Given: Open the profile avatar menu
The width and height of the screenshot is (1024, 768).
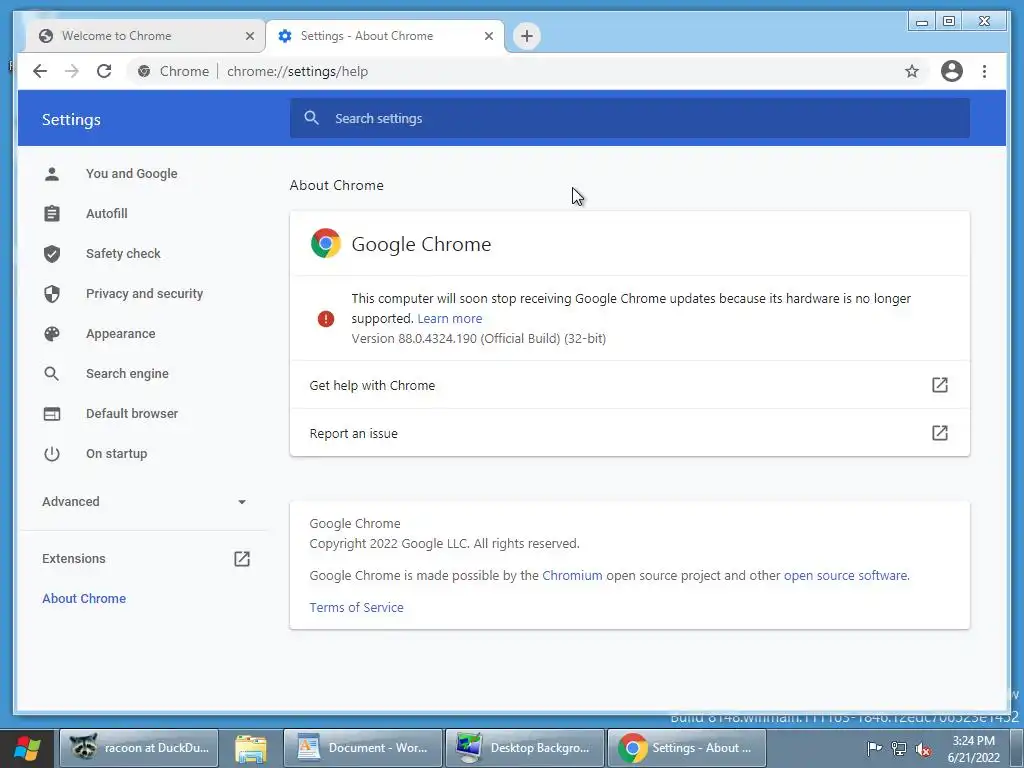Looking at the screenshot, I should [x=952, y=71].
